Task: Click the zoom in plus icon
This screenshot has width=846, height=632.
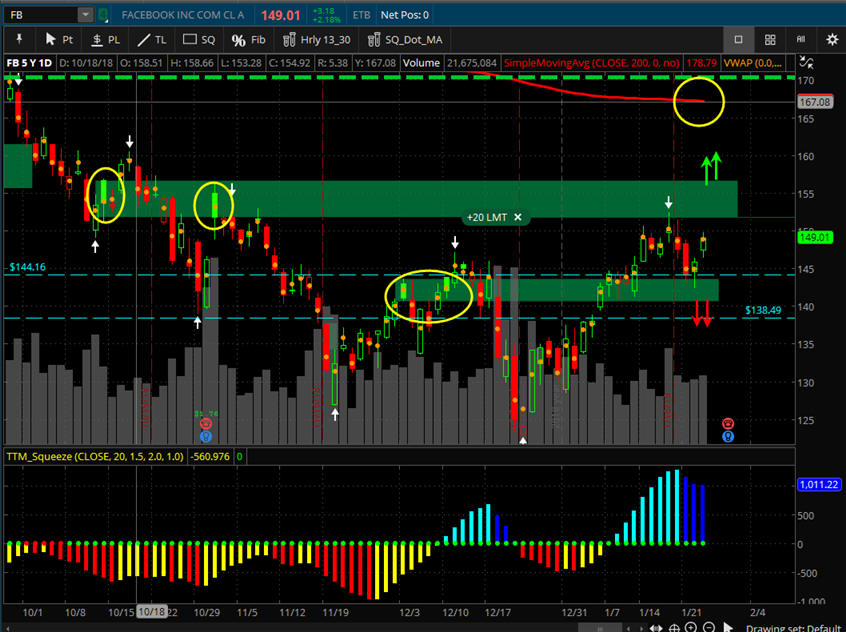Action: pos(691,627)
